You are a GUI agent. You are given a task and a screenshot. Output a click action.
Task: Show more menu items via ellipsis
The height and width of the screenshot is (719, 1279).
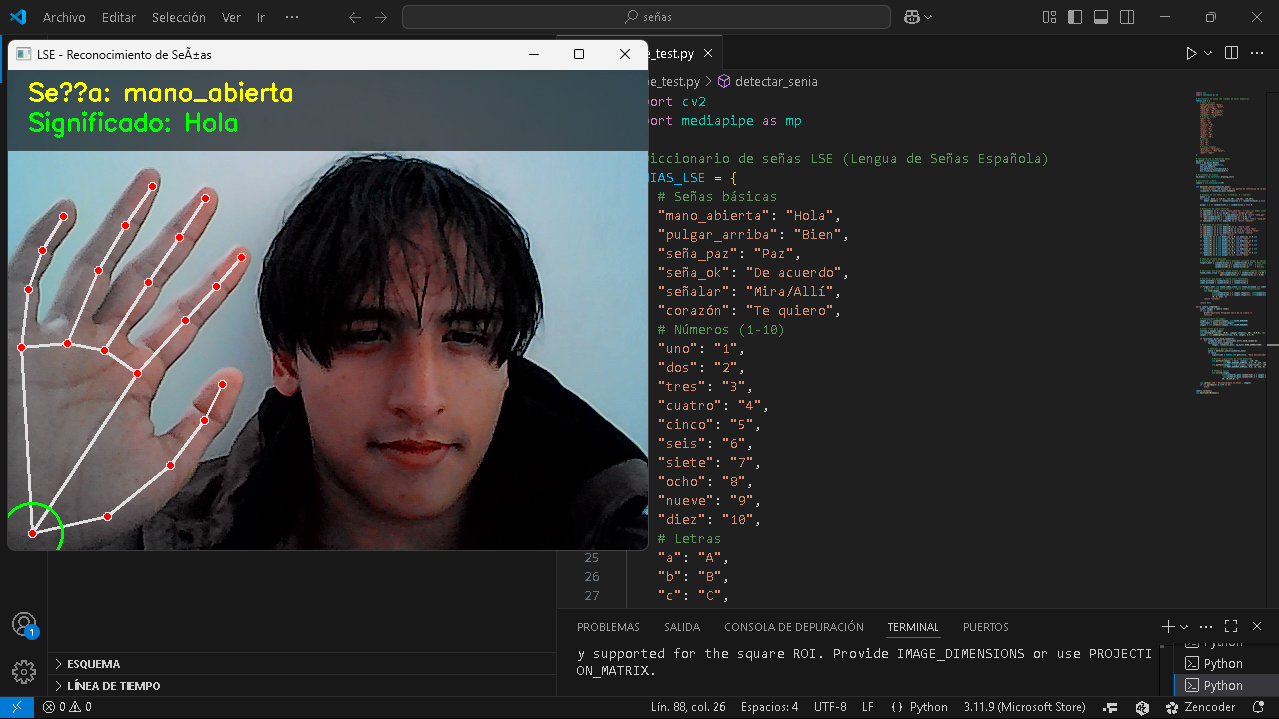(x=292, y=17)
